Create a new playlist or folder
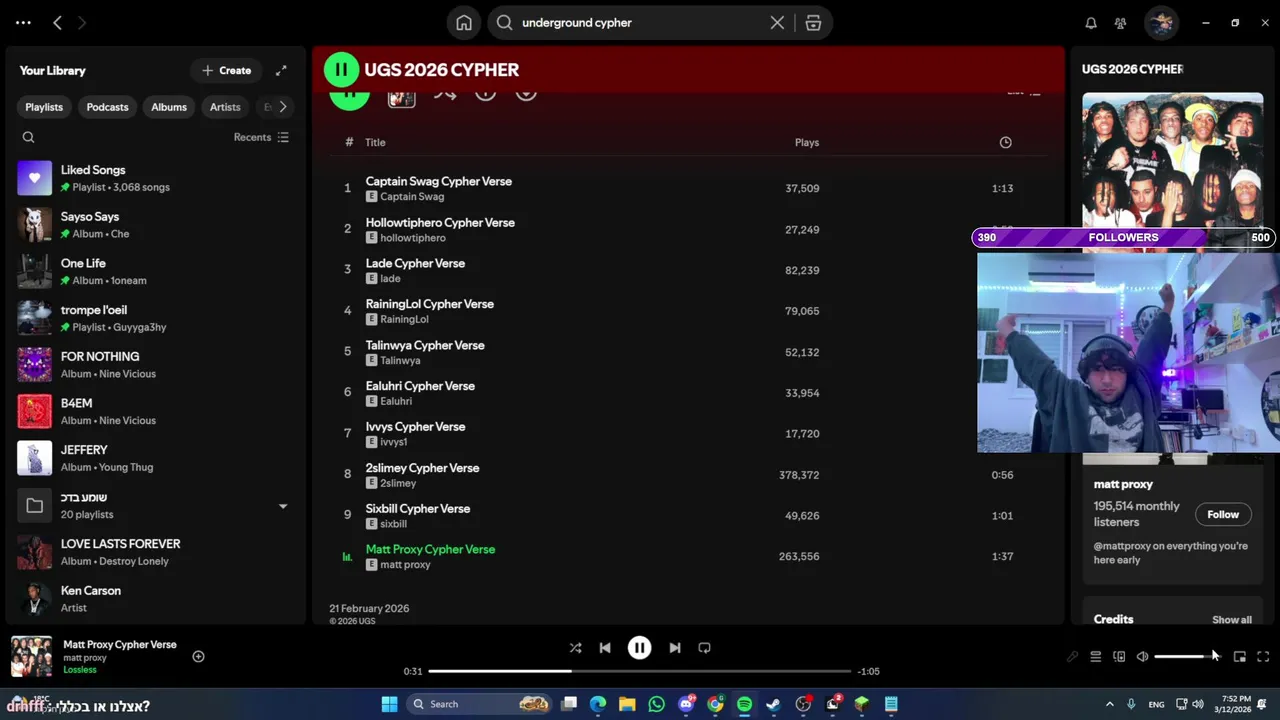1280x720 pixels. pyautogui.click(x=226, y=70)
